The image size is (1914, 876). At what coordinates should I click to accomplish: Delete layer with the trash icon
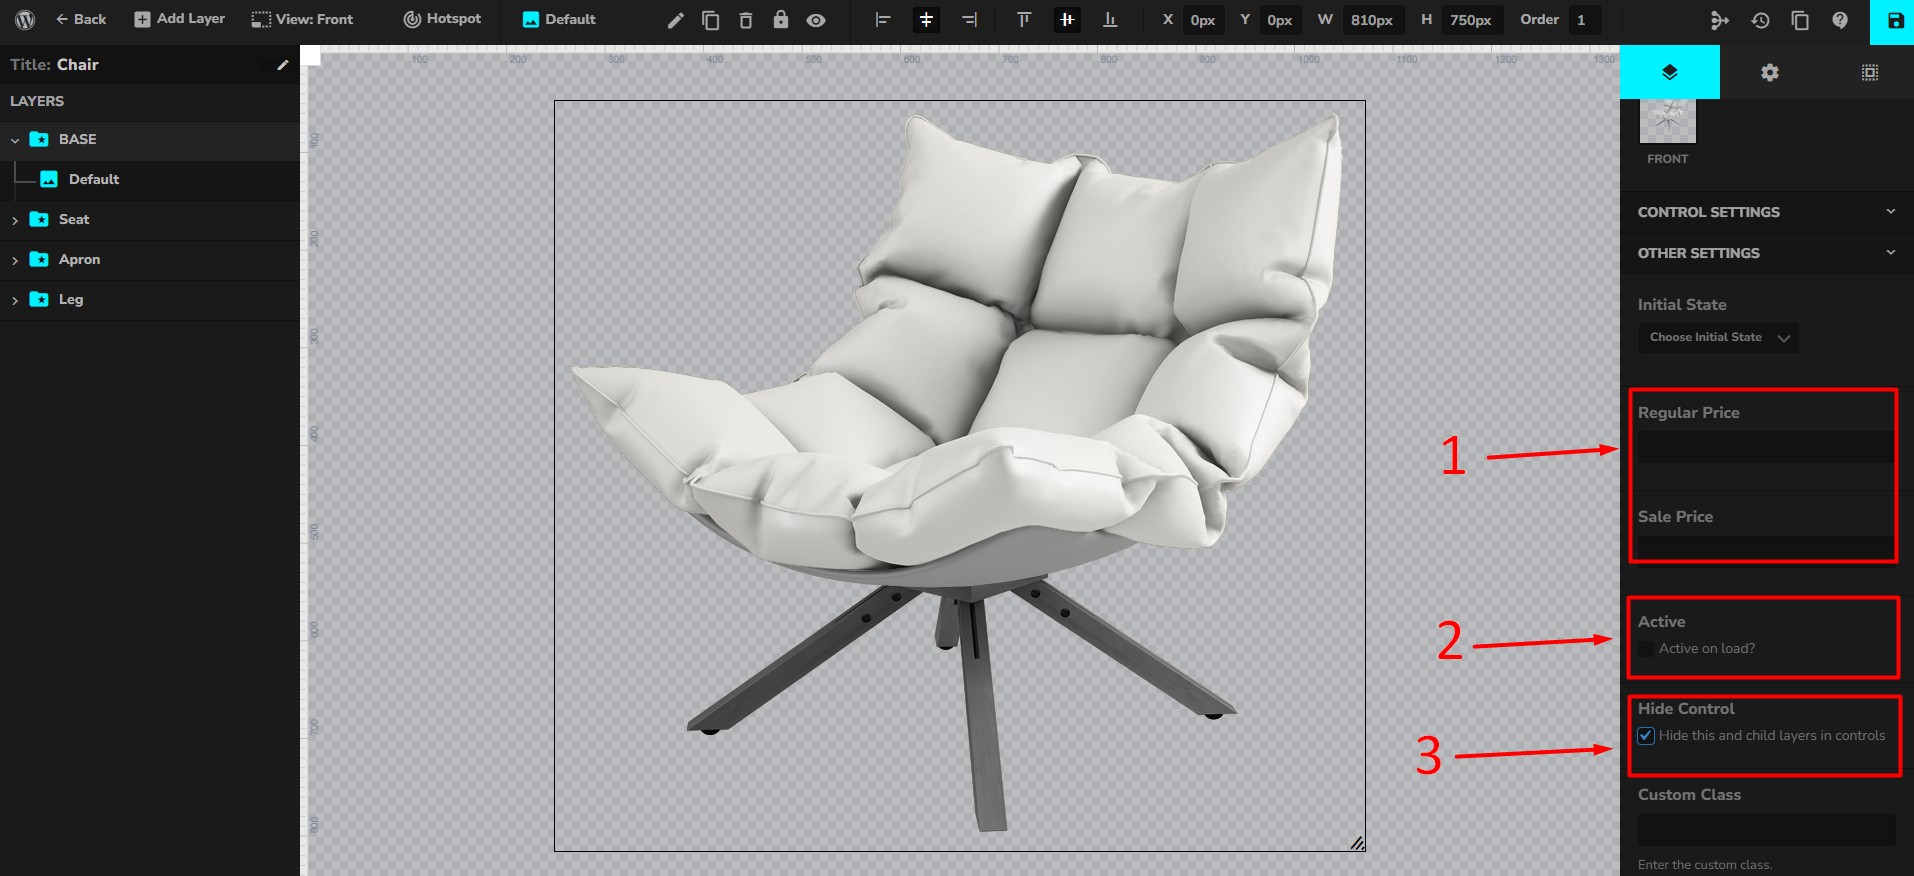(x=746, y=20)
